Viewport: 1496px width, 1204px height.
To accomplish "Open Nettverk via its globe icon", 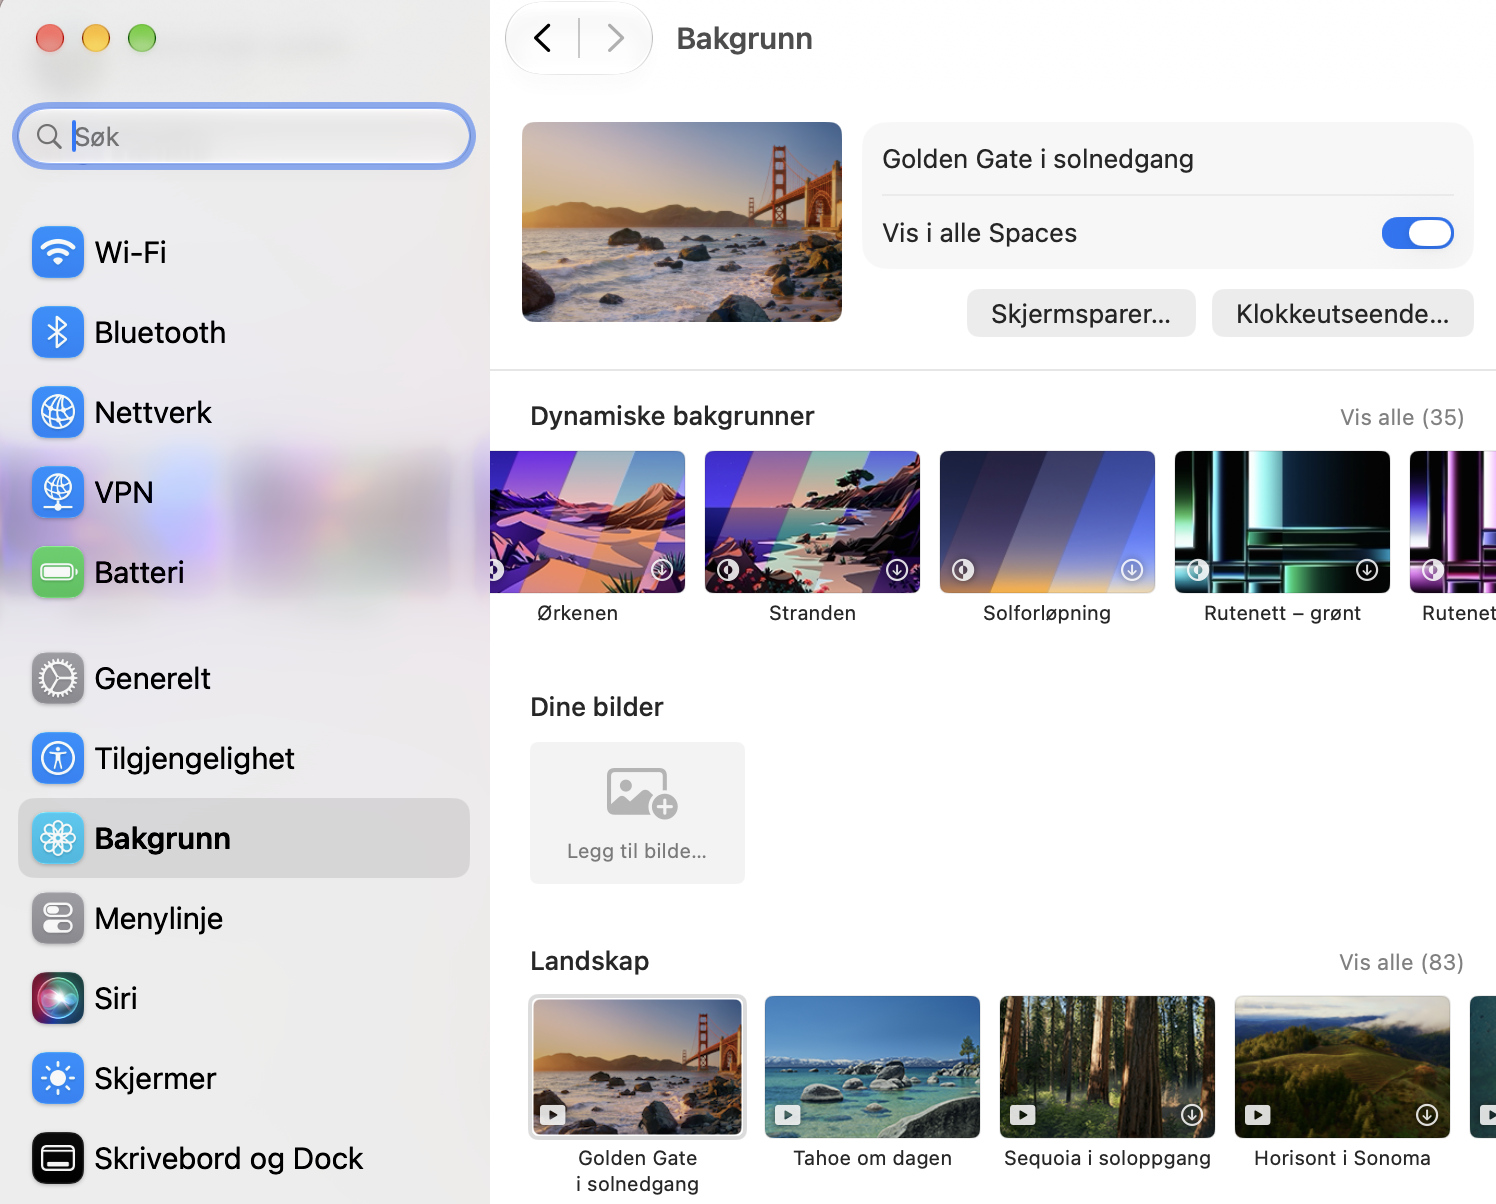I will pos(58,412).
